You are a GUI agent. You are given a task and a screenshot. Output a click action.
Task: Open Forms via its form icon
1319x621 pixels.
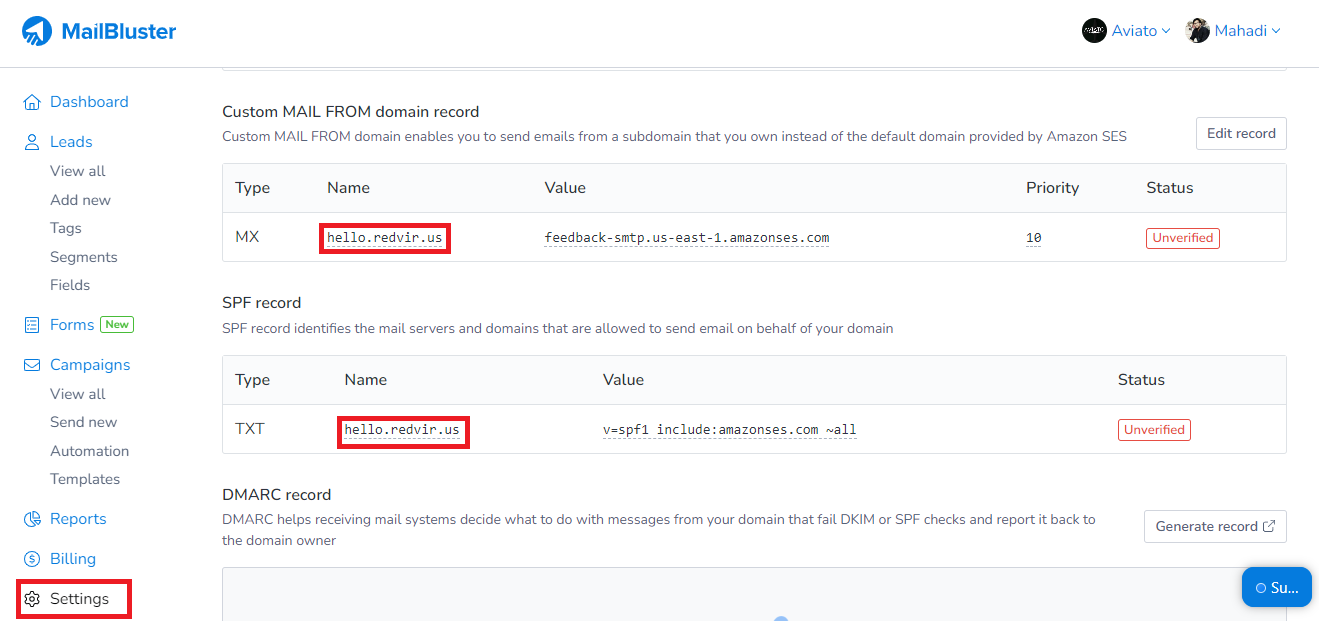(x=30, y=324)
